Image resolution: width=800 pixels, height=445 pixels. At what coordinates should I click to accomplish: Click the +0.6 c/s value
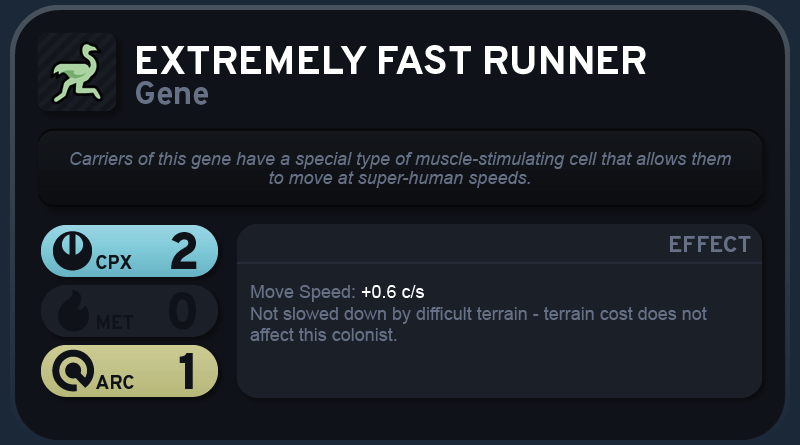(x=392, y=292)
